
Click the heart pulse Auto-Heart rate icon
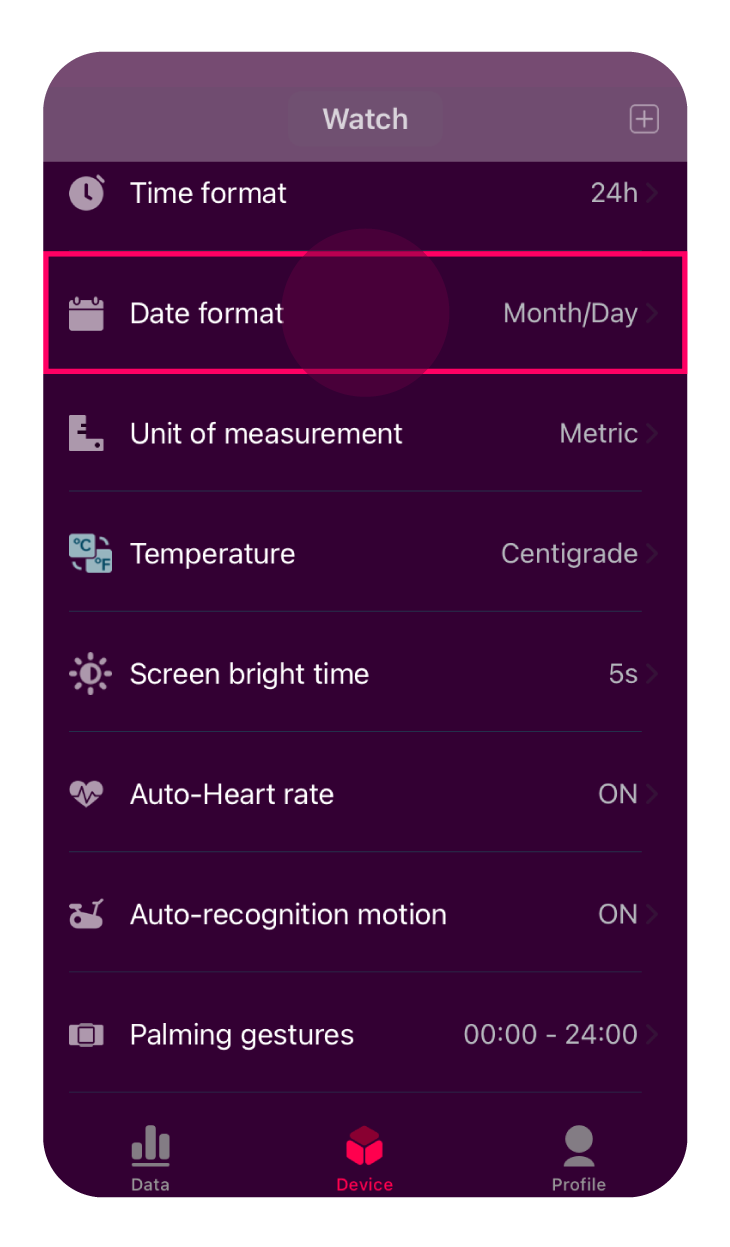tap(86, 794)
